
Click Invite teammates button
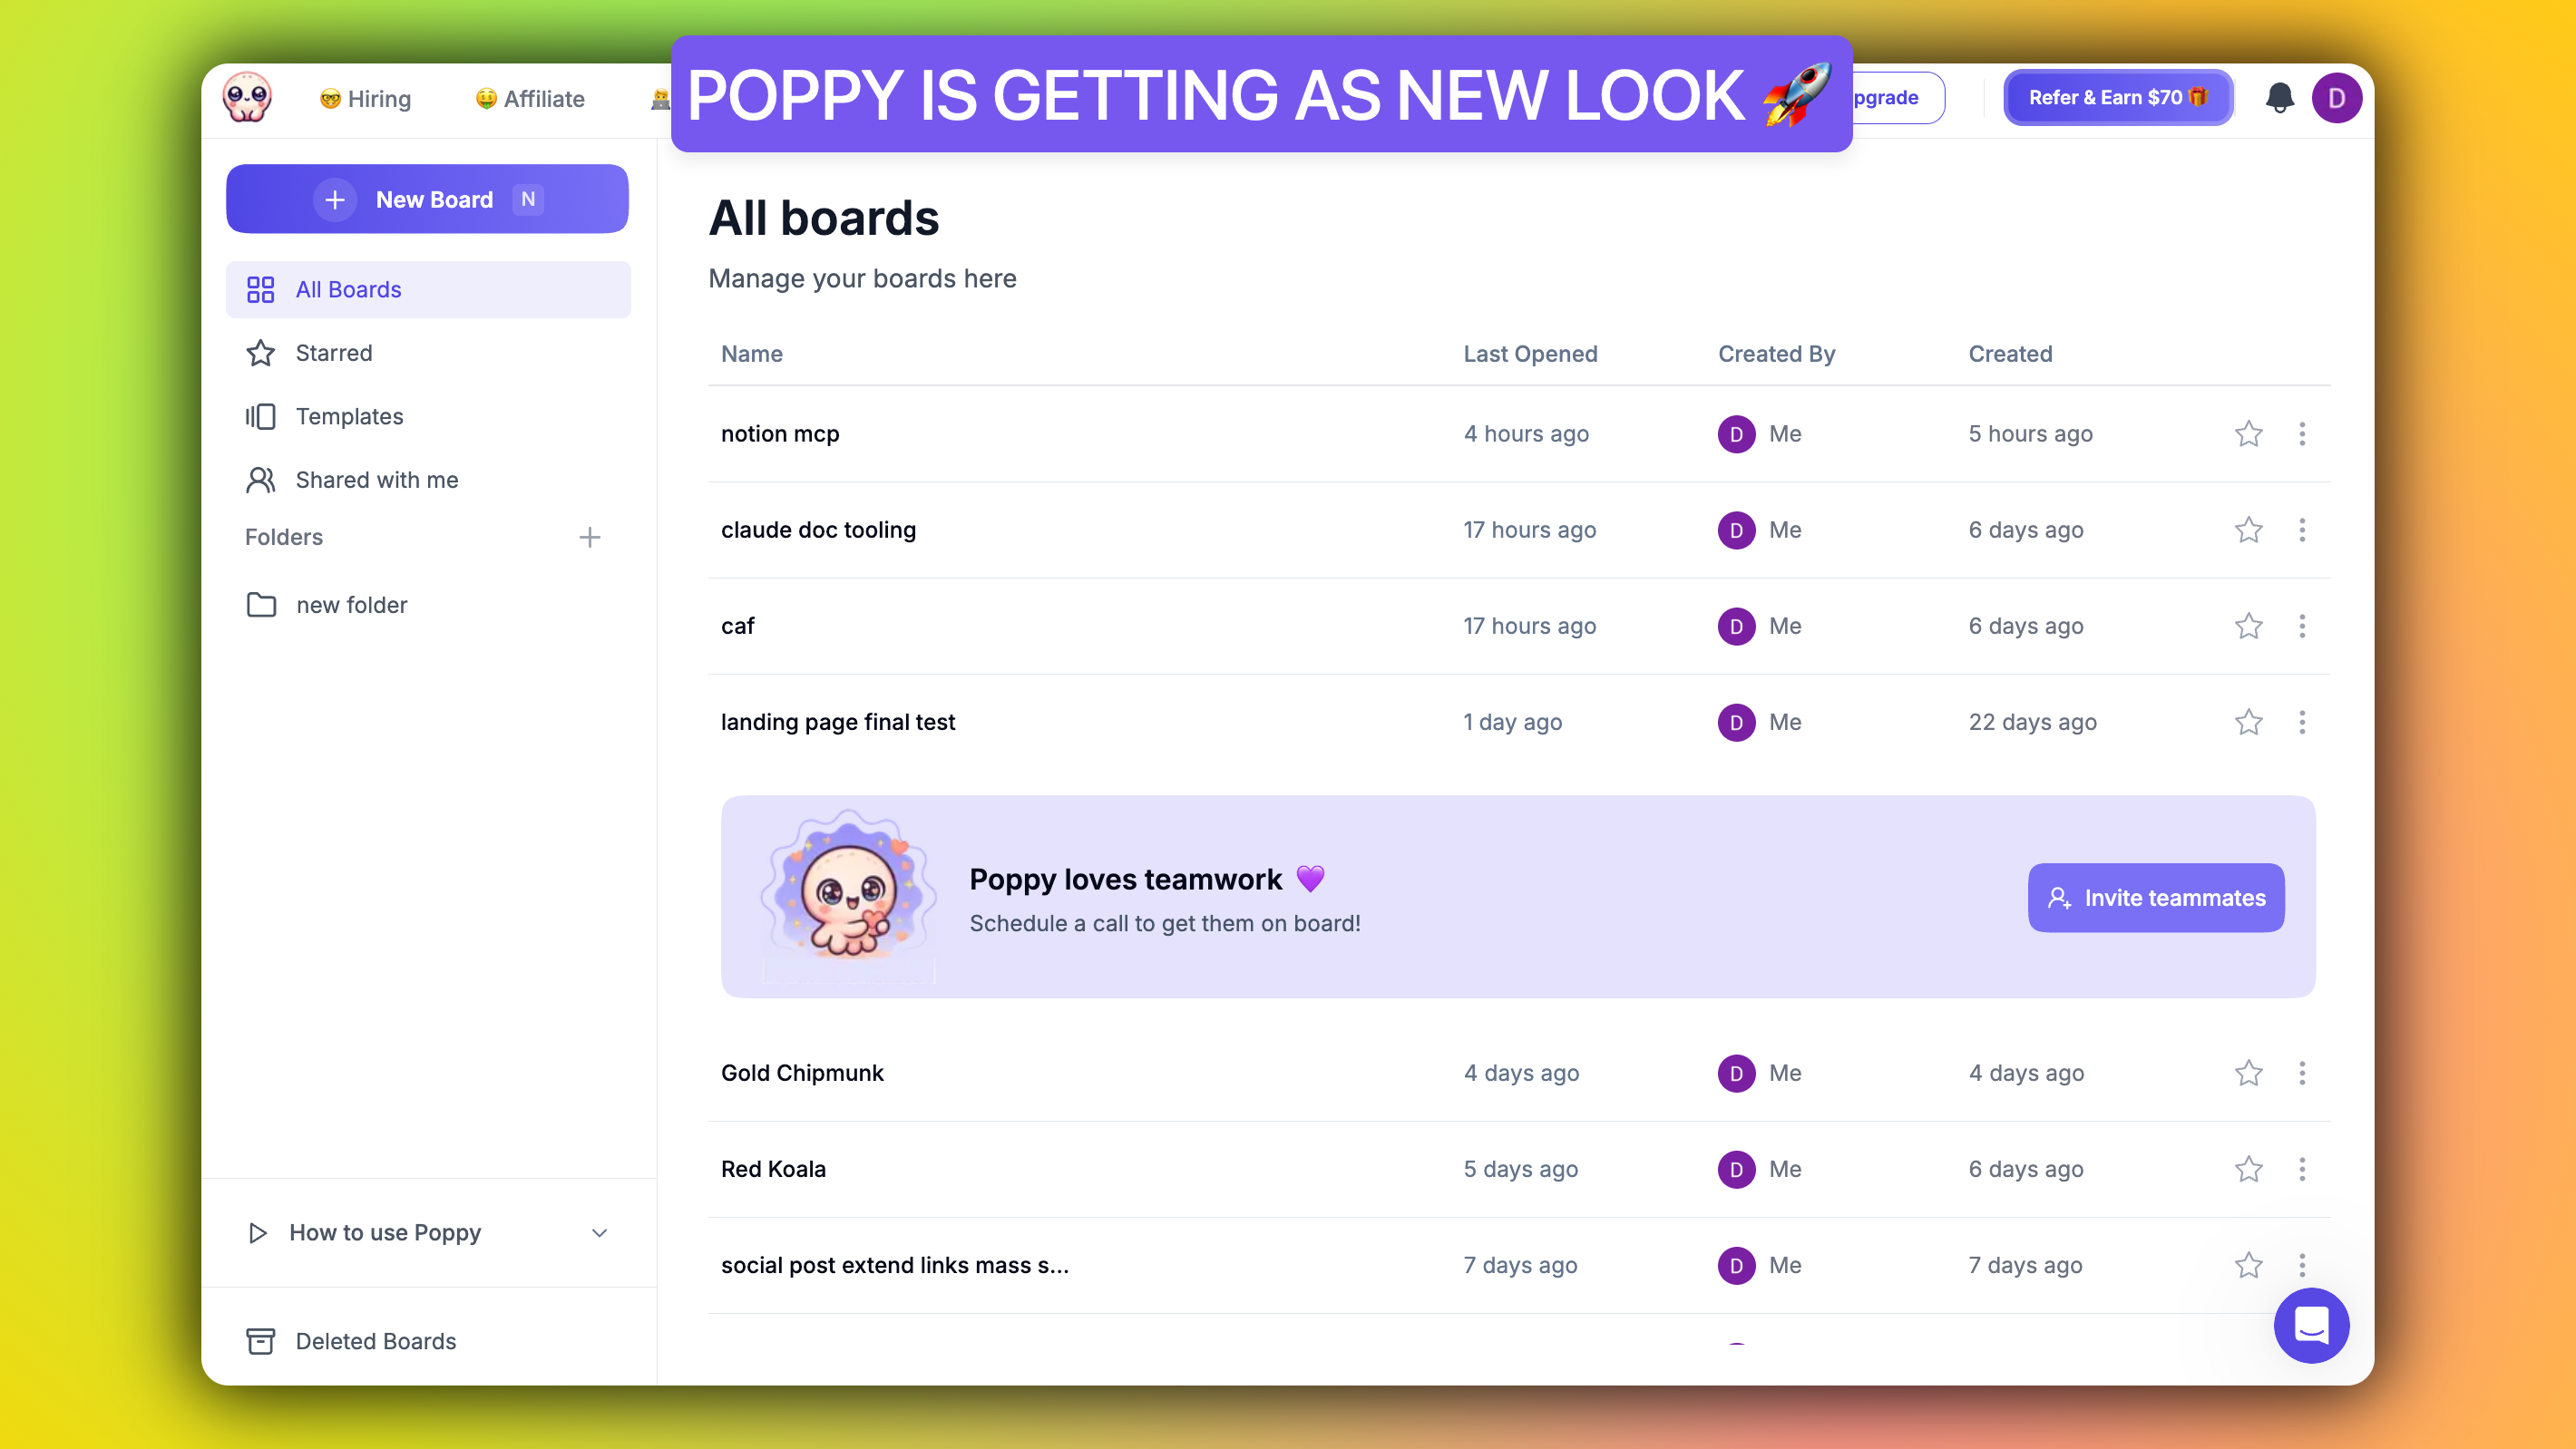[2155, 898]
